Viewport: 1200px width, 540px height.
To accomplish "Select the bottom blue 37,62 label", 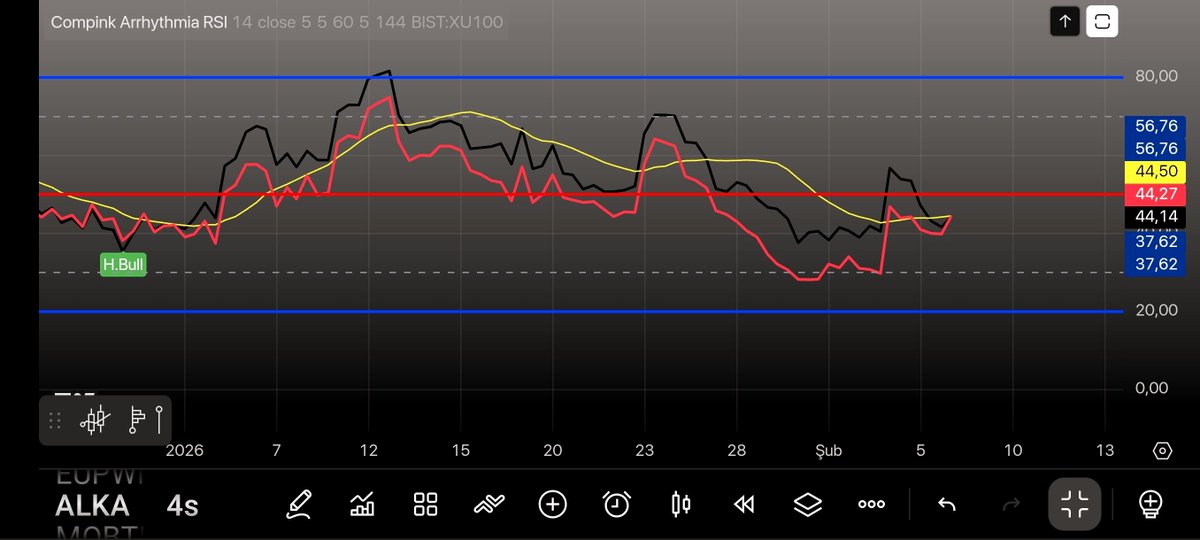I will [1155, 264].
